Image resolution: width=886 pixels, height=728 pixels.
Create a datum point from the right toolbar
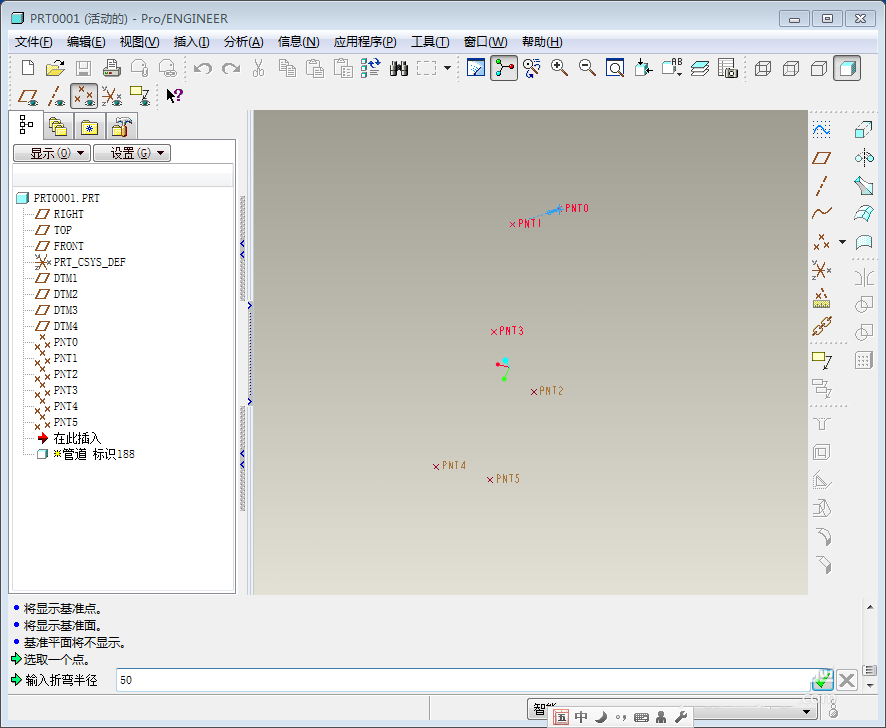click(822, 242)
